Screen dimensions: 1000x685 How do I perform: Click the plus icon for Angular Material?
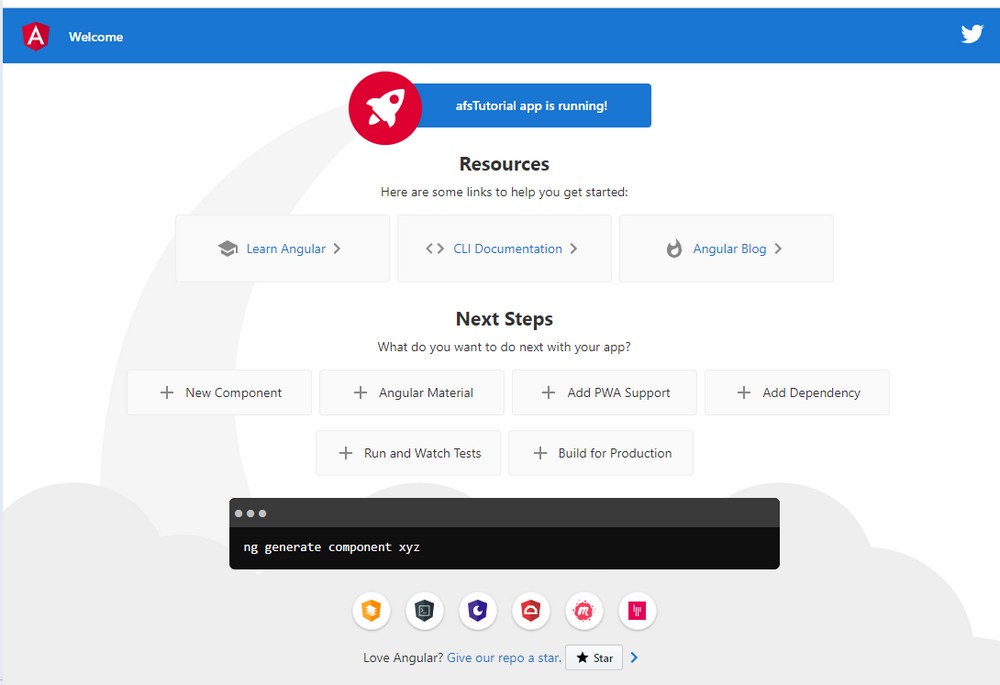(360, 393)
